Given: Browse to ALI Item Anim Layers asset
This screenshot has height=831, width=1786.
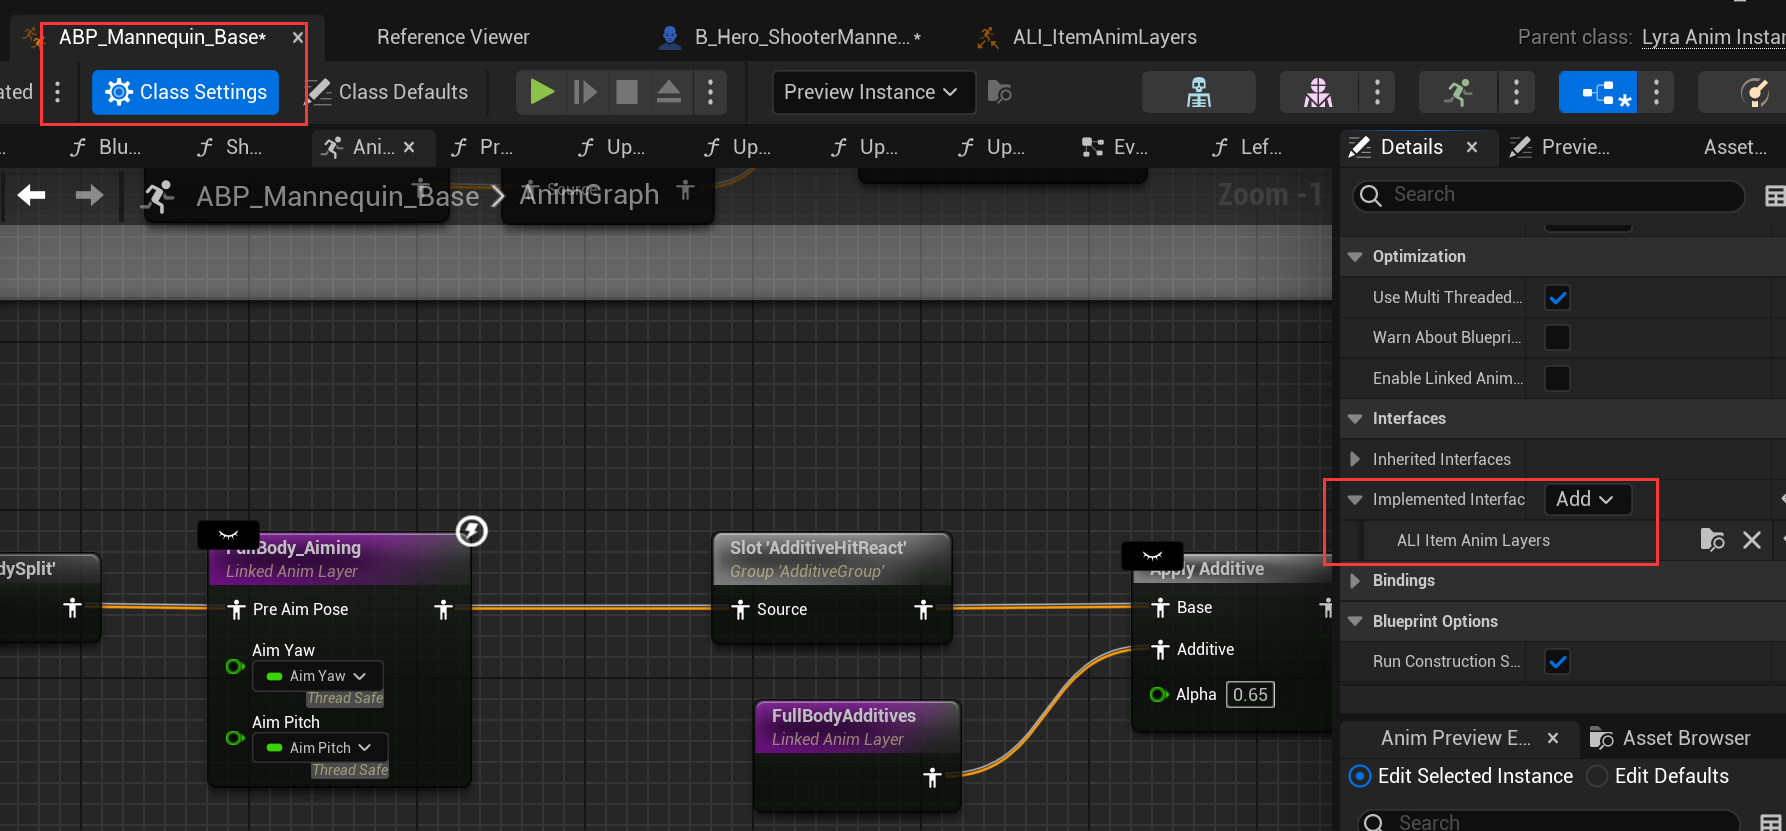Looking at the screenshot, I should click(x=1712, y=540).
